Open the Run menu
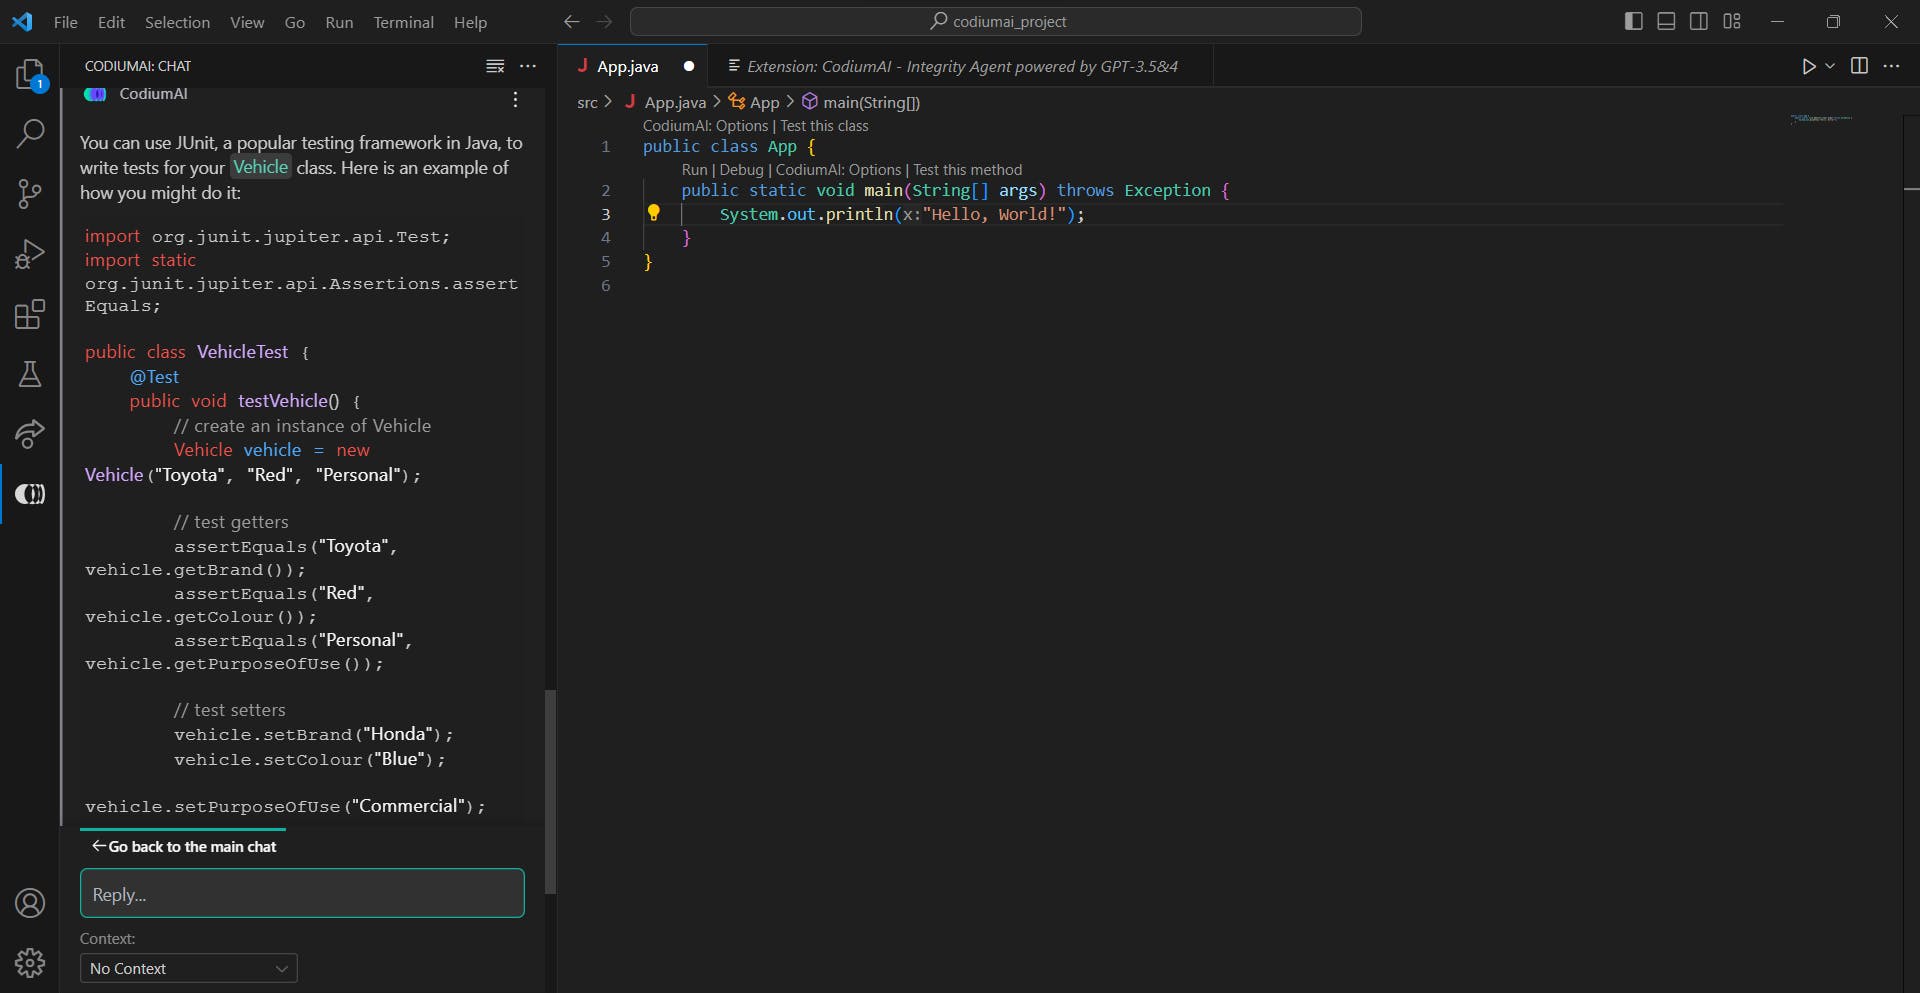1920x993 pixels. click(339, 22)
